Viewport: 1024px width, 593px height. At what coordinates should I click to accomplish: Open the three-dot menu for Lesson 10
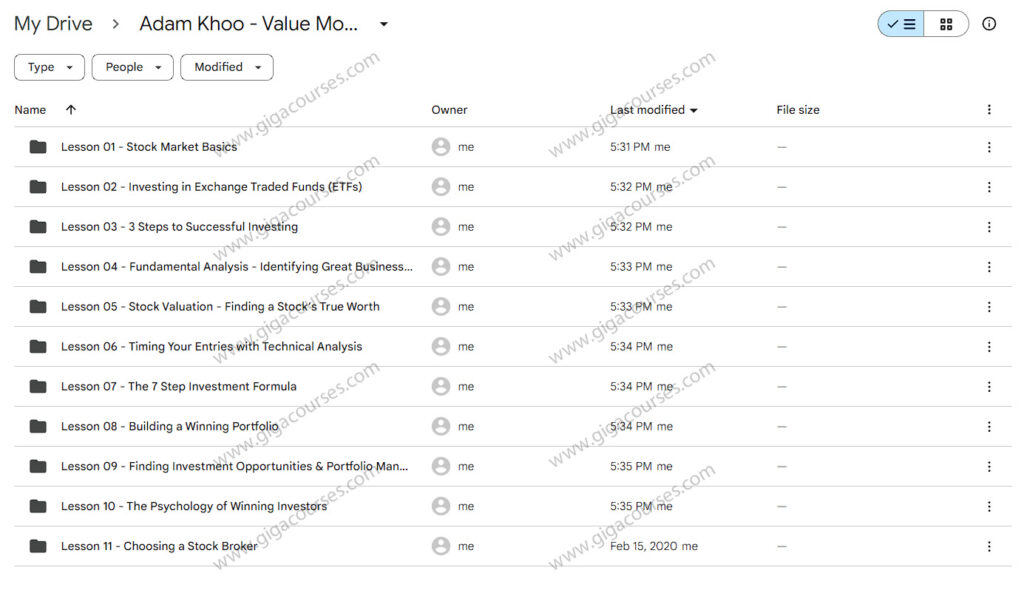[989, 506]
